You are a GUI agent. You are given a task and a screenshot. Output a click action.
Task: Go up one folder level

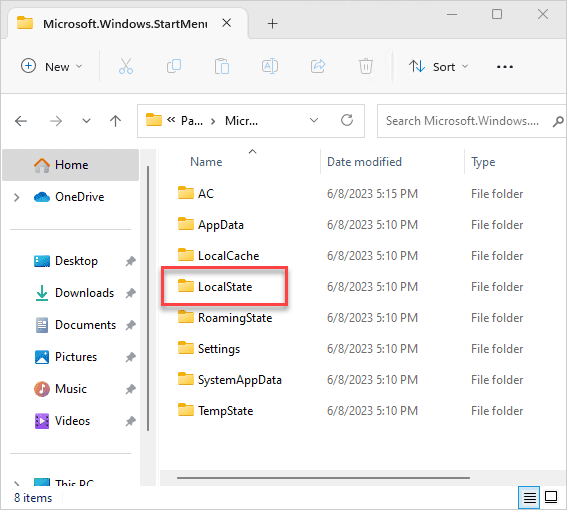(x=115, y=121)
